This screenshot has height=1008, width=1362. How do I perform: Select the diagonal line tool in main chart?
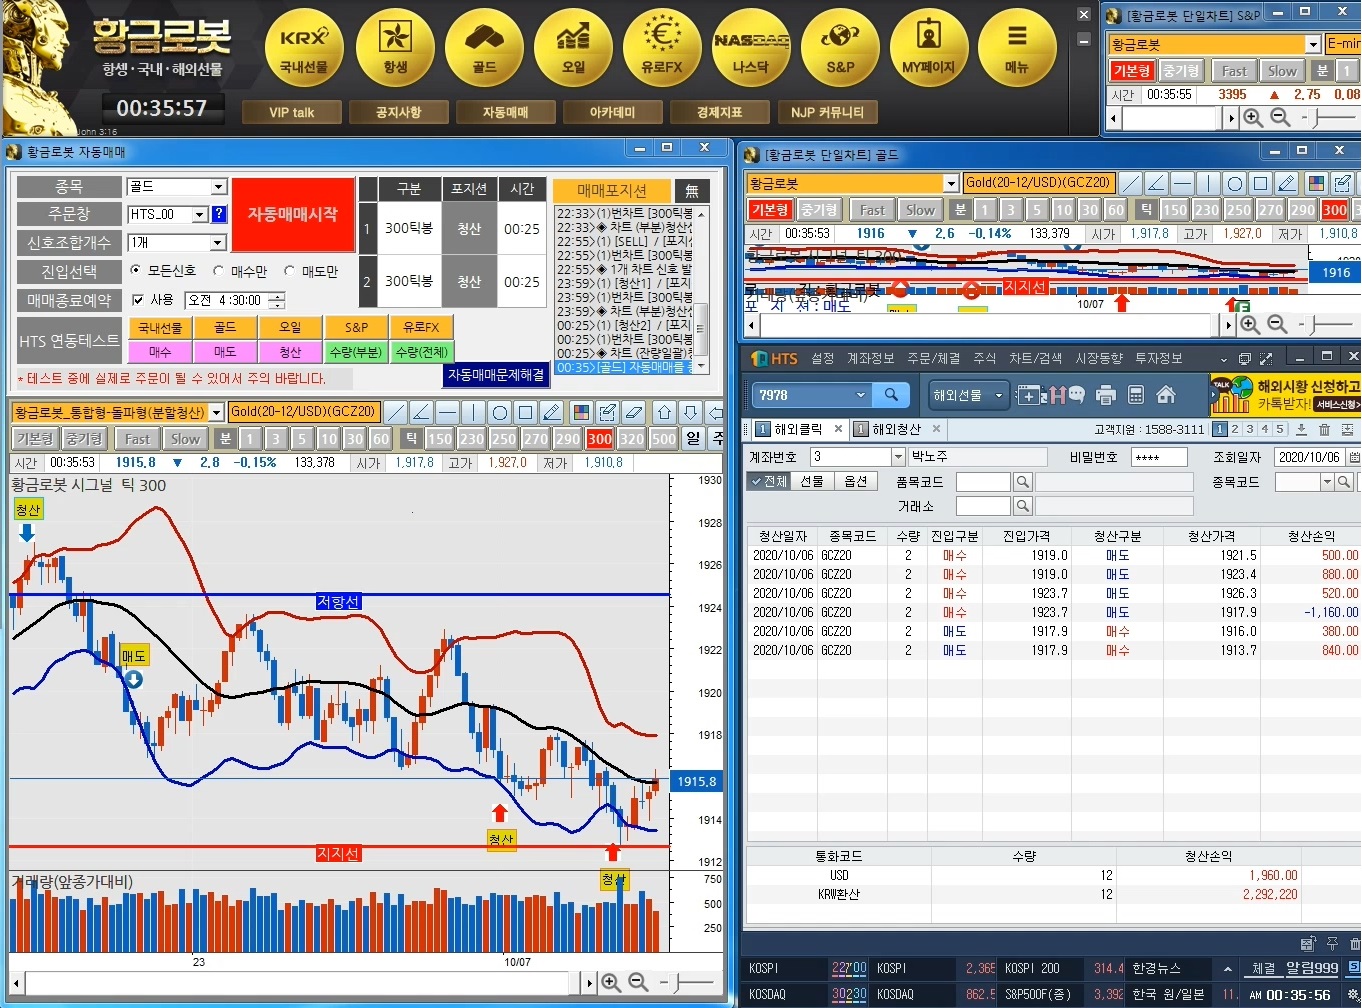click(396, 412)
